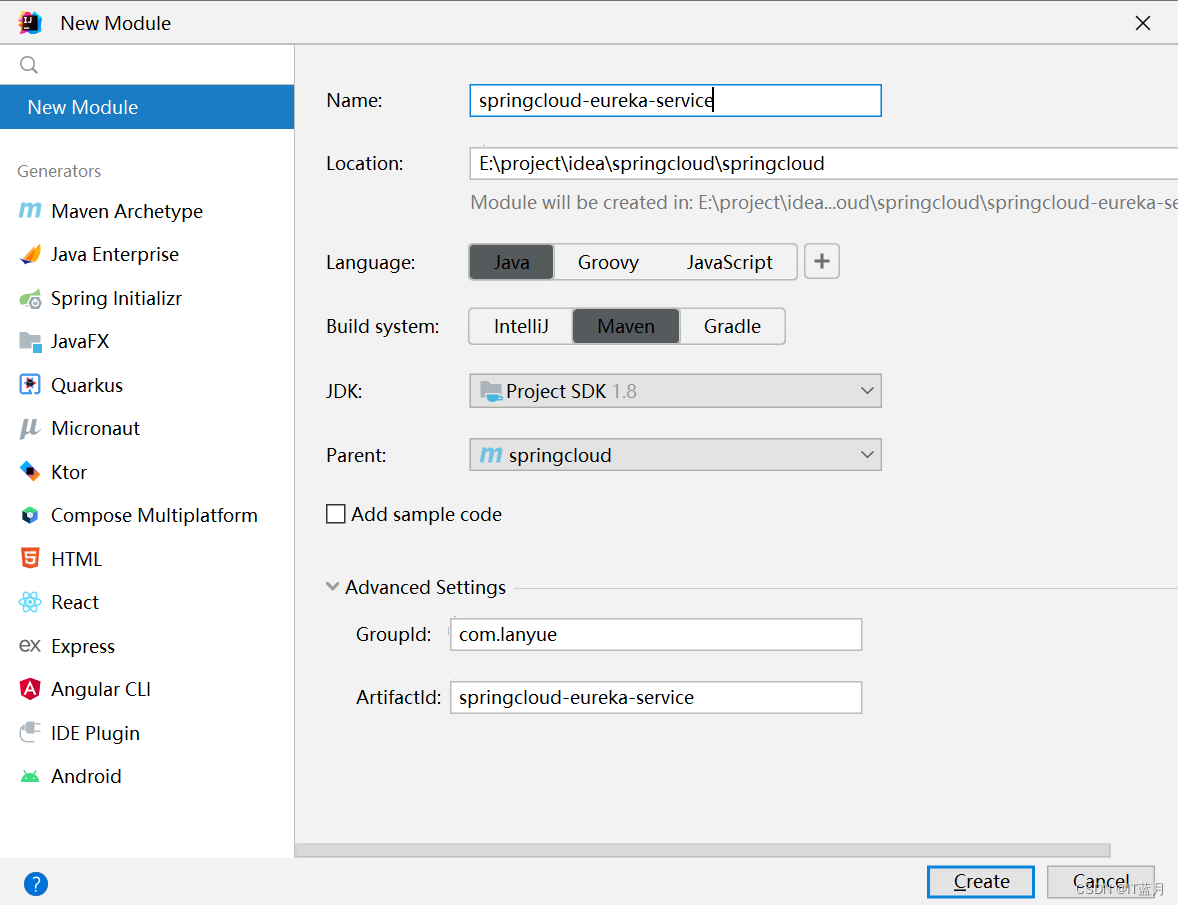Viewport: 1178px width, 905px height.
Task: Open the Maven Archetype generator
Action: point(122,211)
